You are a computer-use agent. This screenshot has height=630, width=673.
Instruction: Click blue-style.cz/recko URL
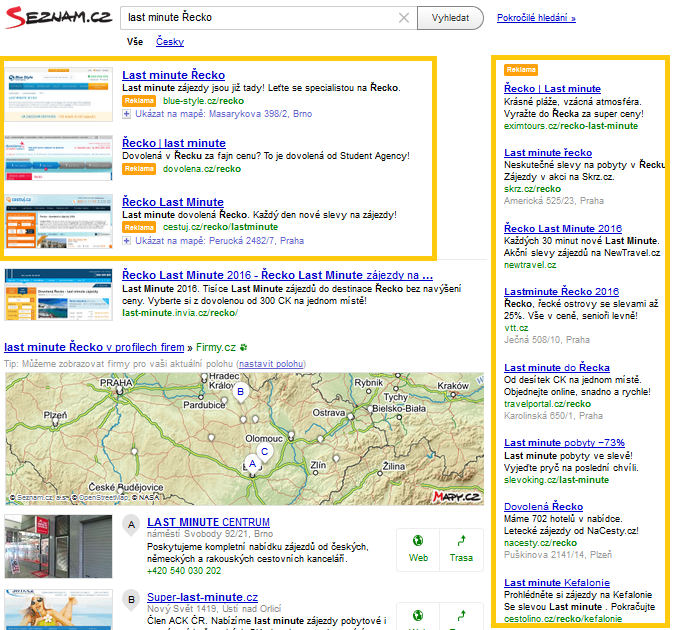[x=203, y=101]
